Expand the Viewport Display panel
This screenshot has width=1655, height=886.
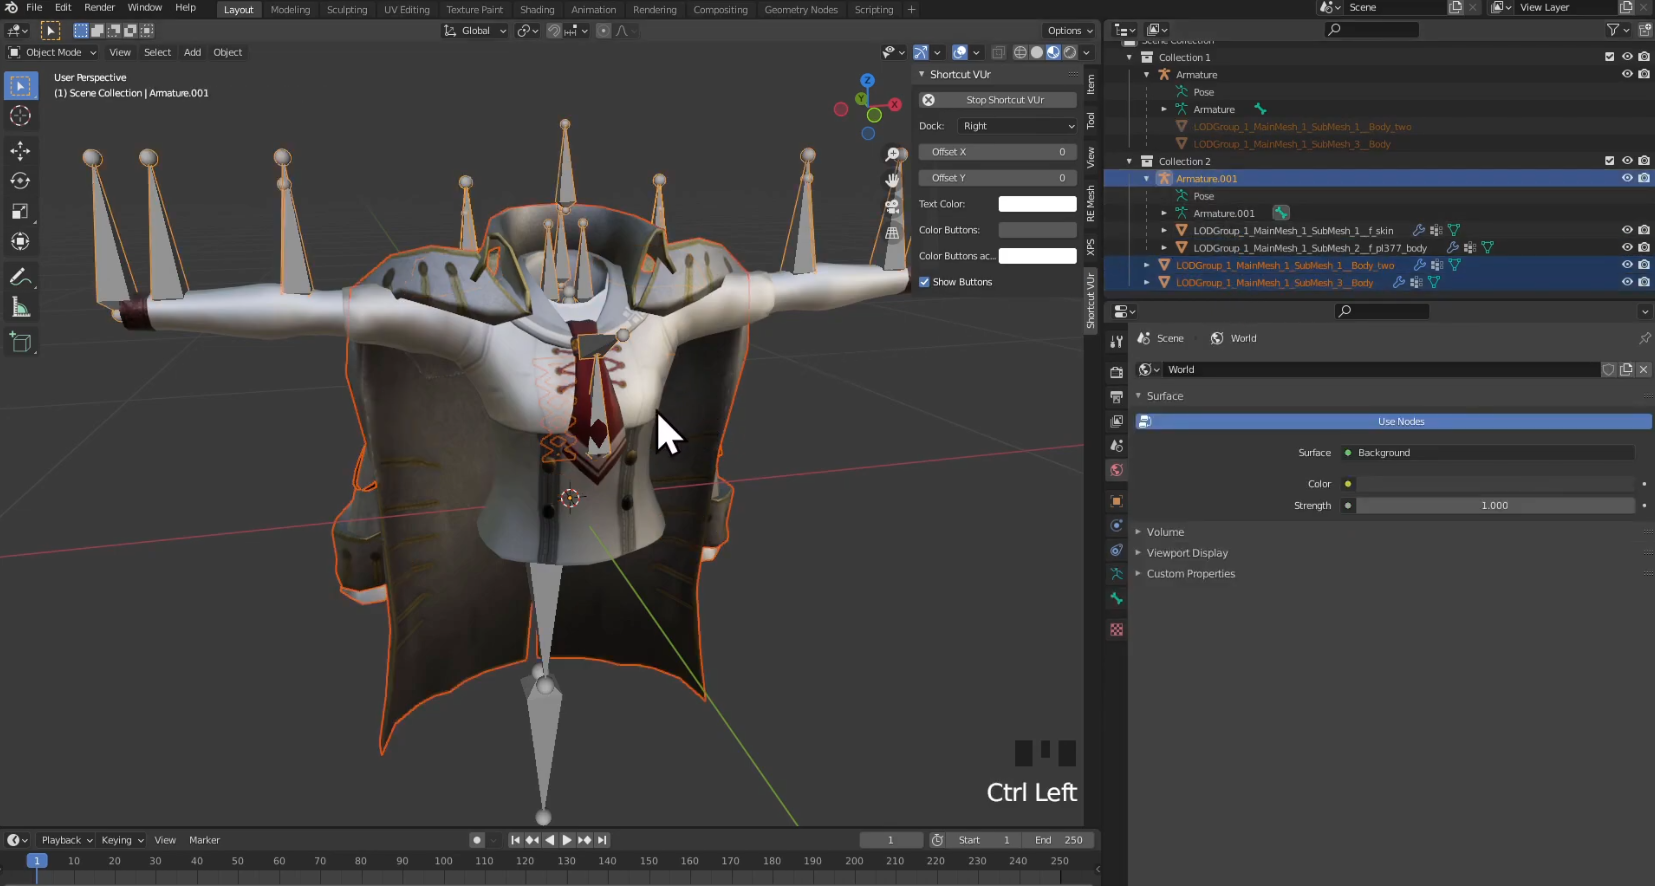click(1187, 553)
